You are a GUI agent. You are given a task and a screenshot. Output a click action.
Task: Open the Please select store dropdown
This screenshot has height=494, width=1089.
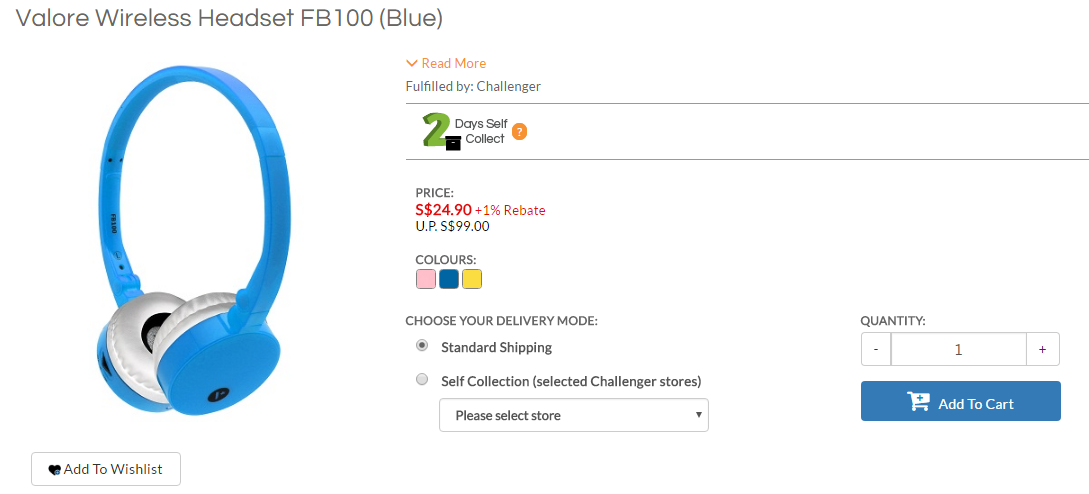[x=573, y=415]
